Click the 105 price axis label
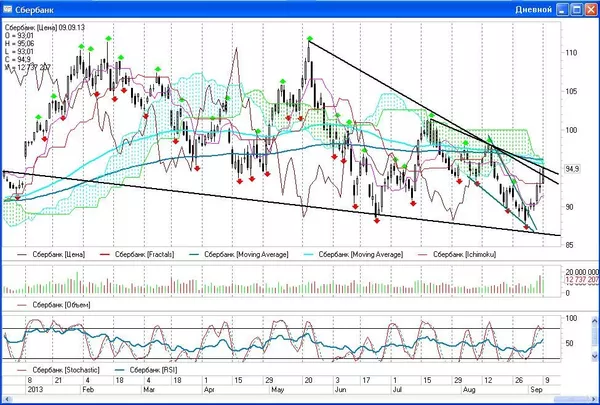 pyautogui.click(x=572, y=91)
